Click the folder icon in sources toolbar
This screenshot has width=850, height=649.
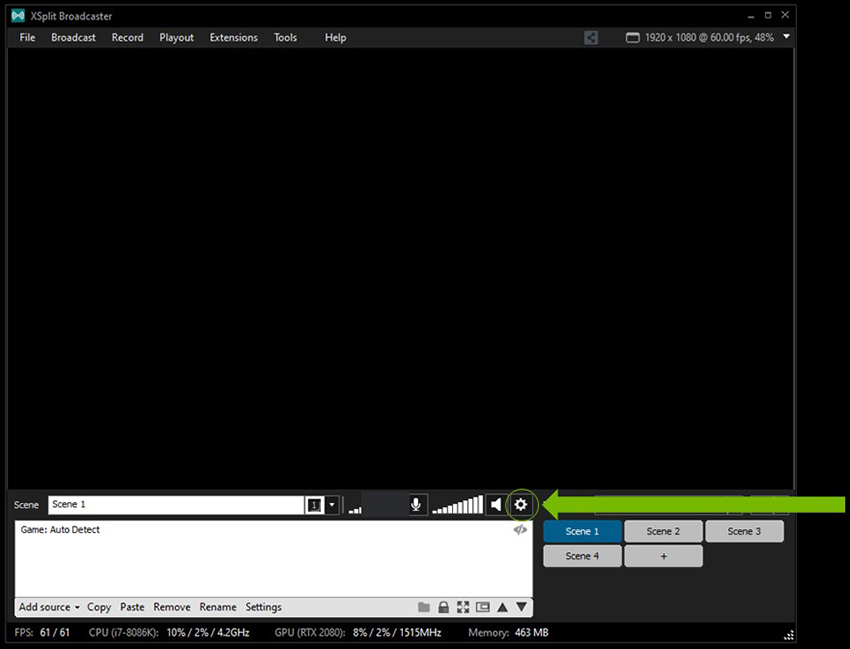coord(424,607)
